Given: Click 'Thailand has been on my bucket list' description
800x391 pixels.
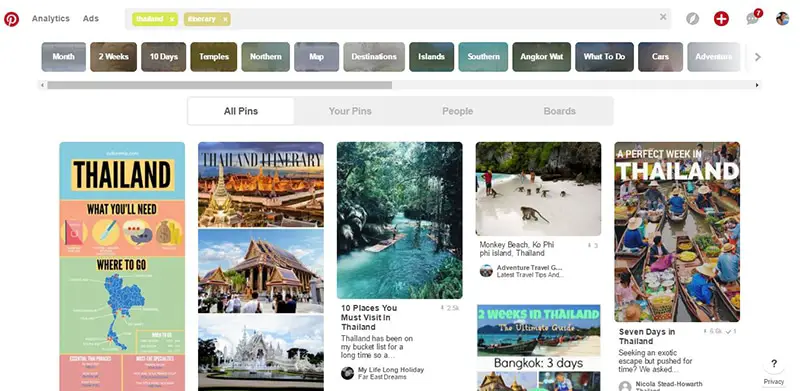Looking at the screenshot, I should point(377,347).
